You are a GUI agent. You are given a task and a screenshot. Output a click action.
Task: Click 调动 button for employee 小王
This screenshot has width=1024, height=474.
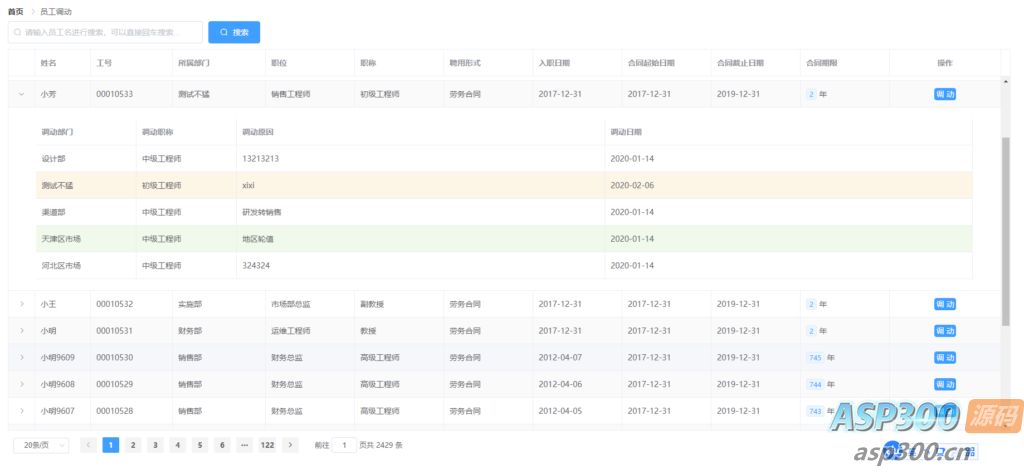click(x=944, y=304)
